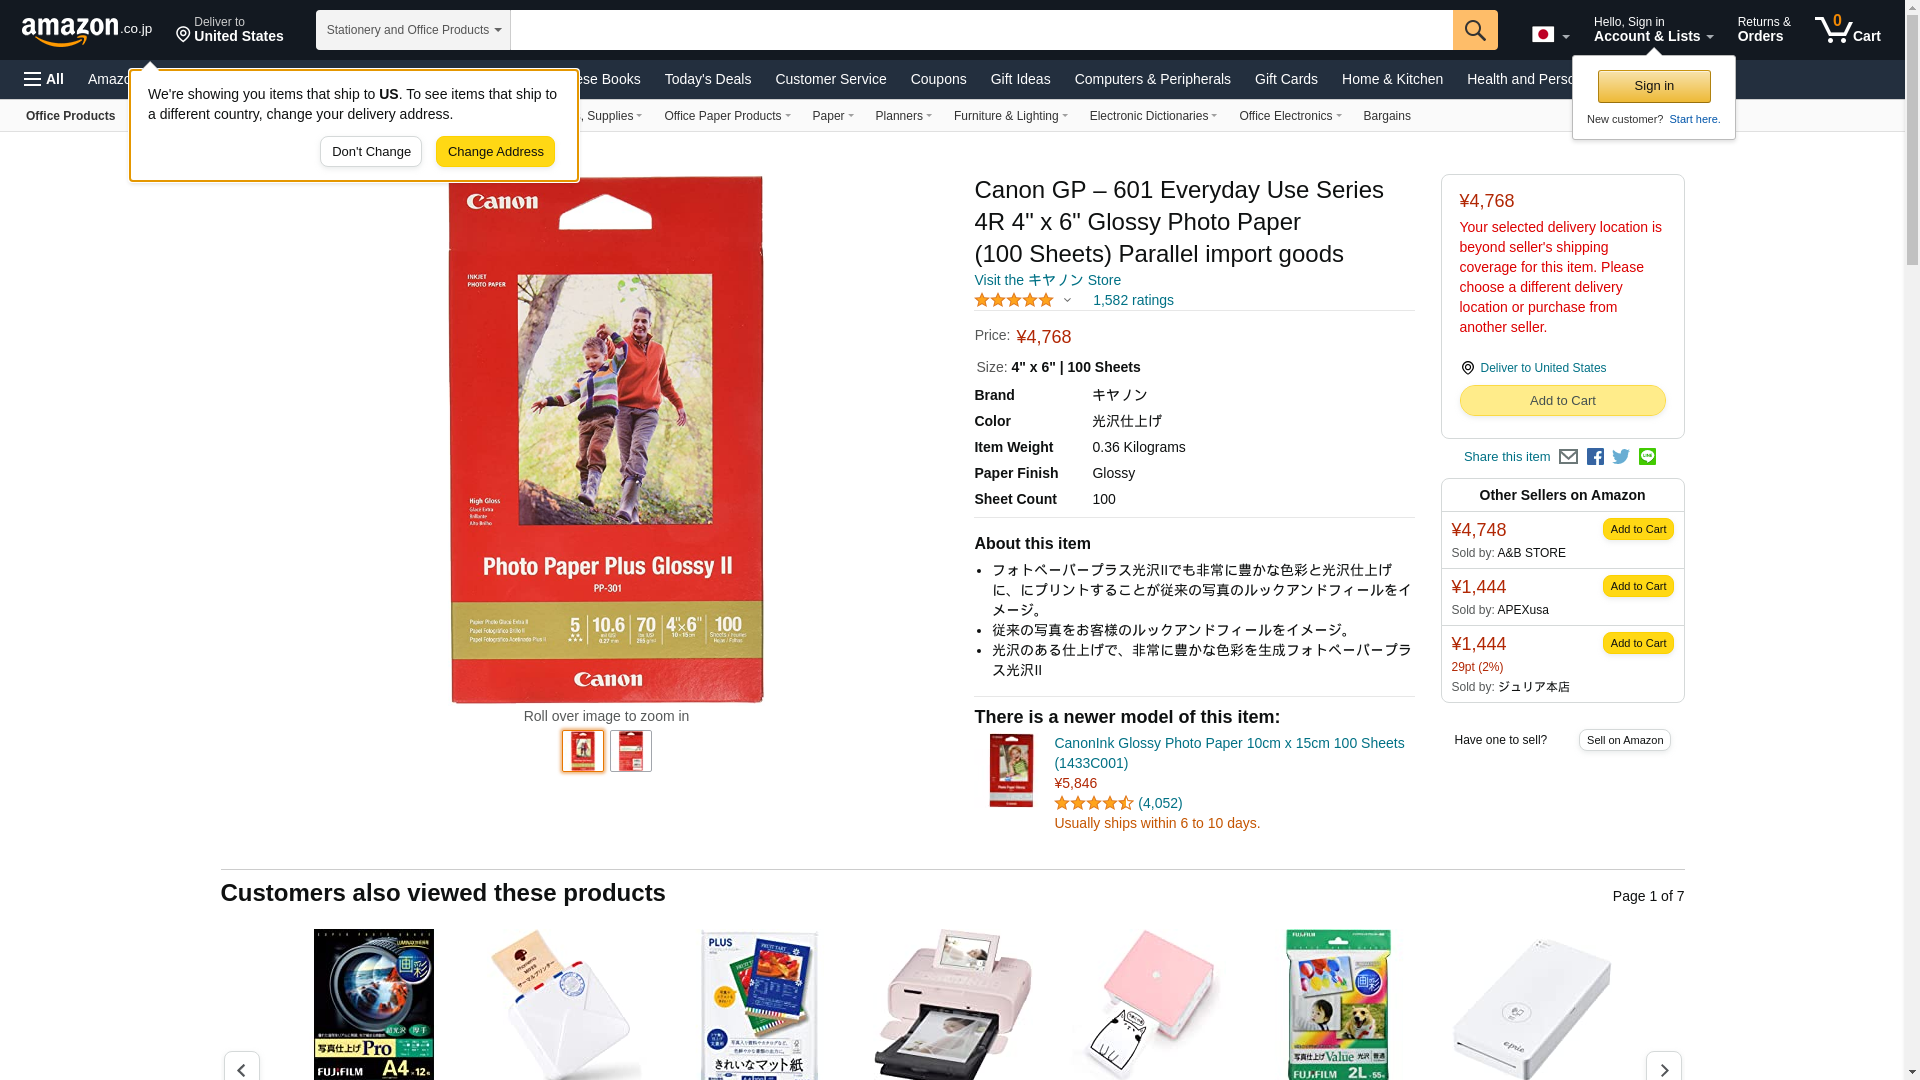Open the shopping cart icon

pos(1848,29)
